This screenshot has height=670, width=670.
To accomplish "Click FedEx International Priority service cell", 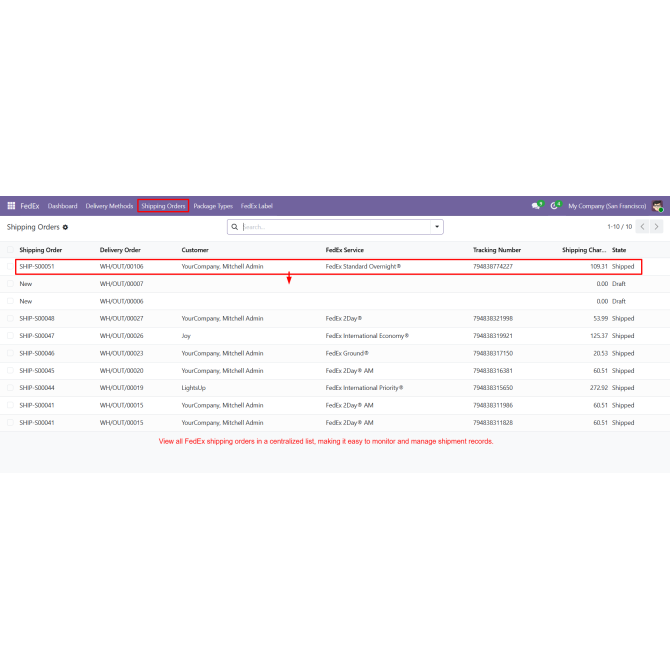I will (x=364, y=388).
